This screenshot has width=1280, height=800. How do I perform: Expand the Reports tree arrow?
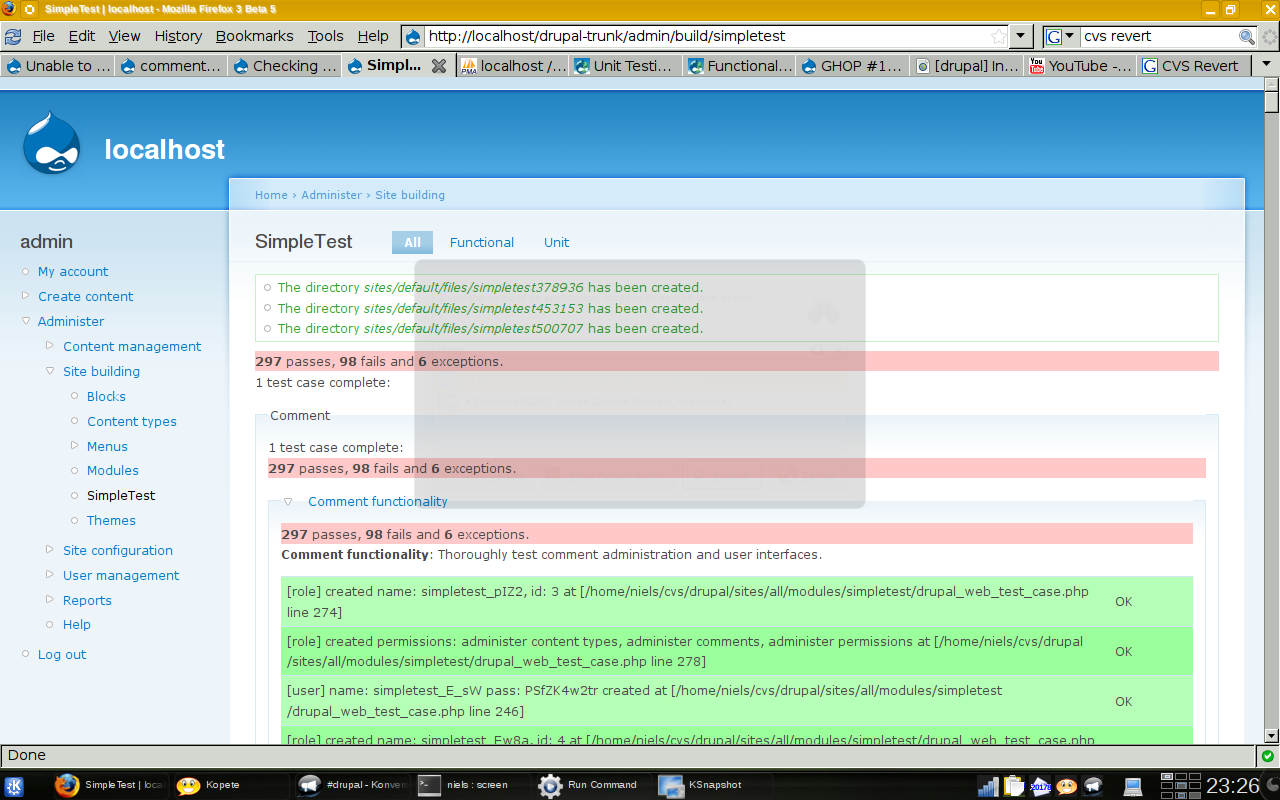(51, 600)
